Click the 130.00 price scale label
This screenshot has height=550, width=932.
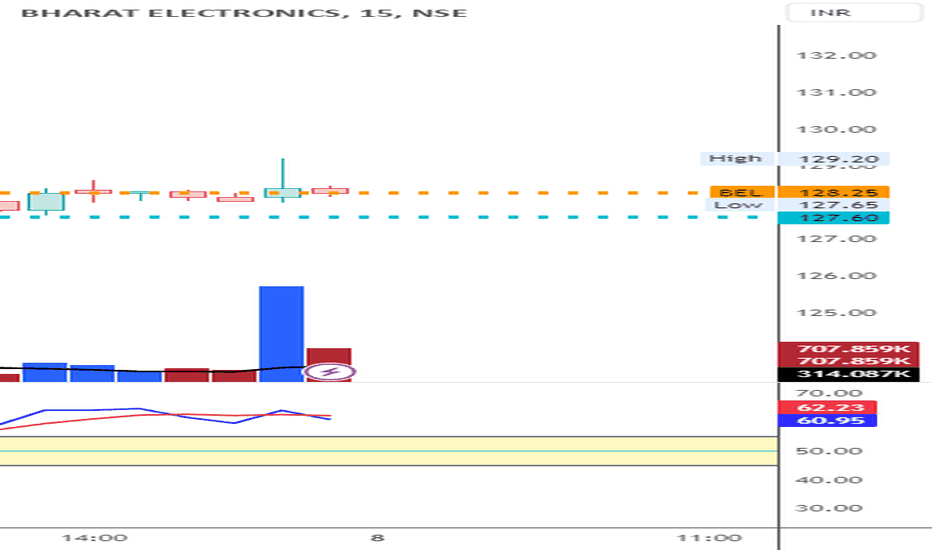pos(836,129)
